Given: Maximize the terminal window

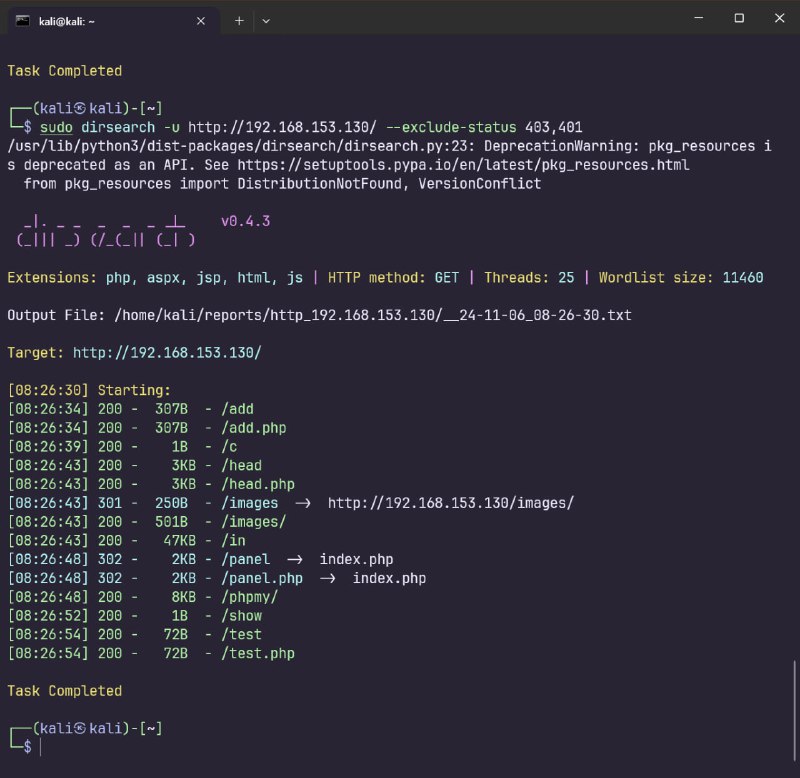Looking at the screenshot, I should click(x=739, y=18).
